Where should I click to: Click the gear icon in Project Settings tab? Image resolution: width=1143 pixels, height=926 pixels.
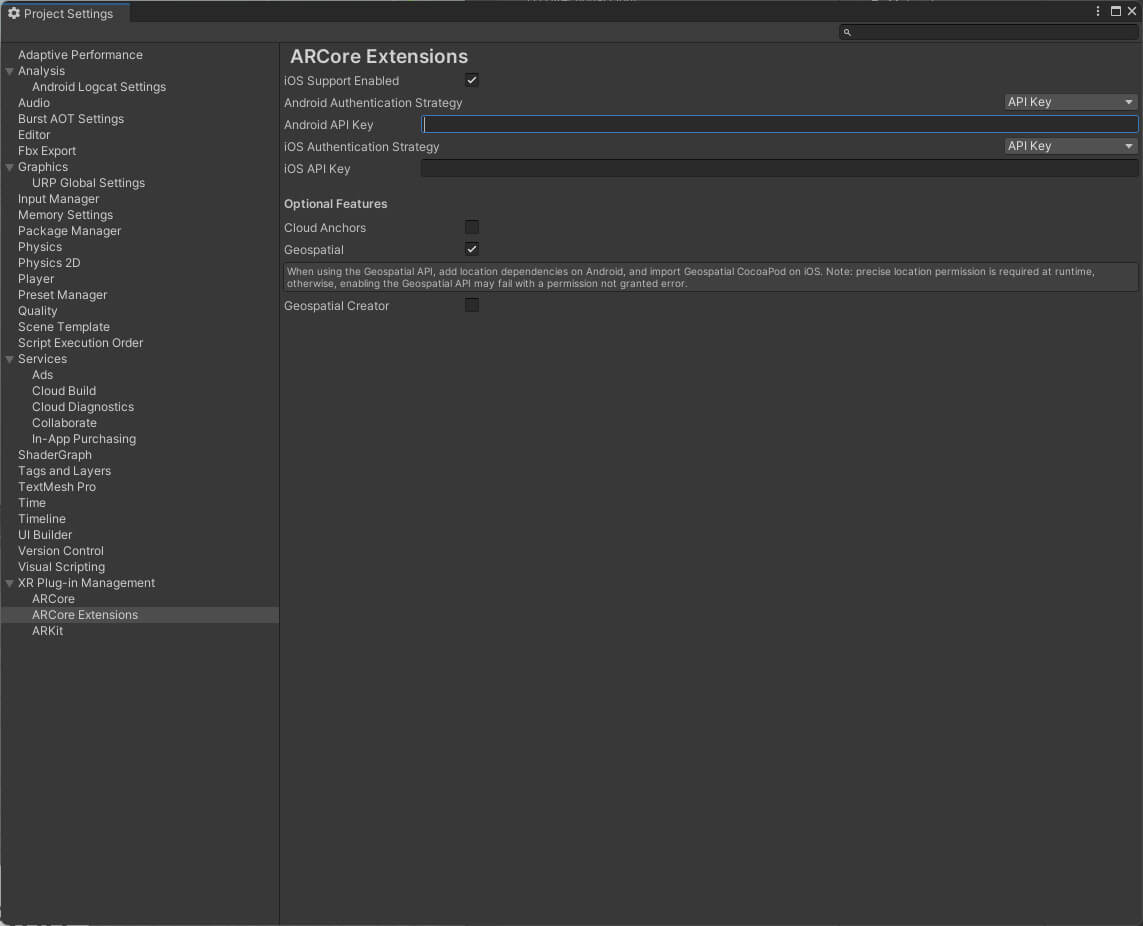tap(13, 13)
